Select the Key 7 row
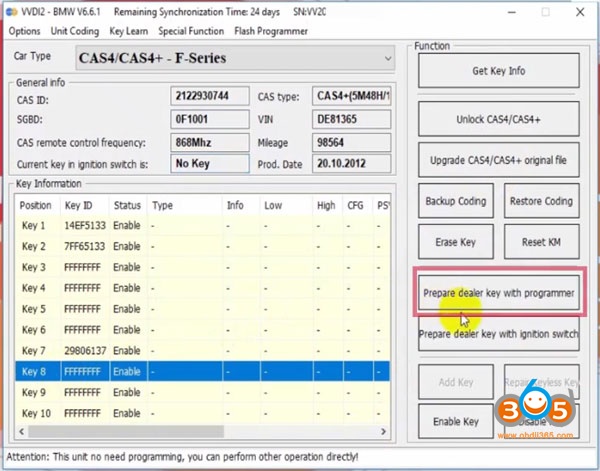Image resolution: width=600 pixels, height=471 pixels. 202,350
